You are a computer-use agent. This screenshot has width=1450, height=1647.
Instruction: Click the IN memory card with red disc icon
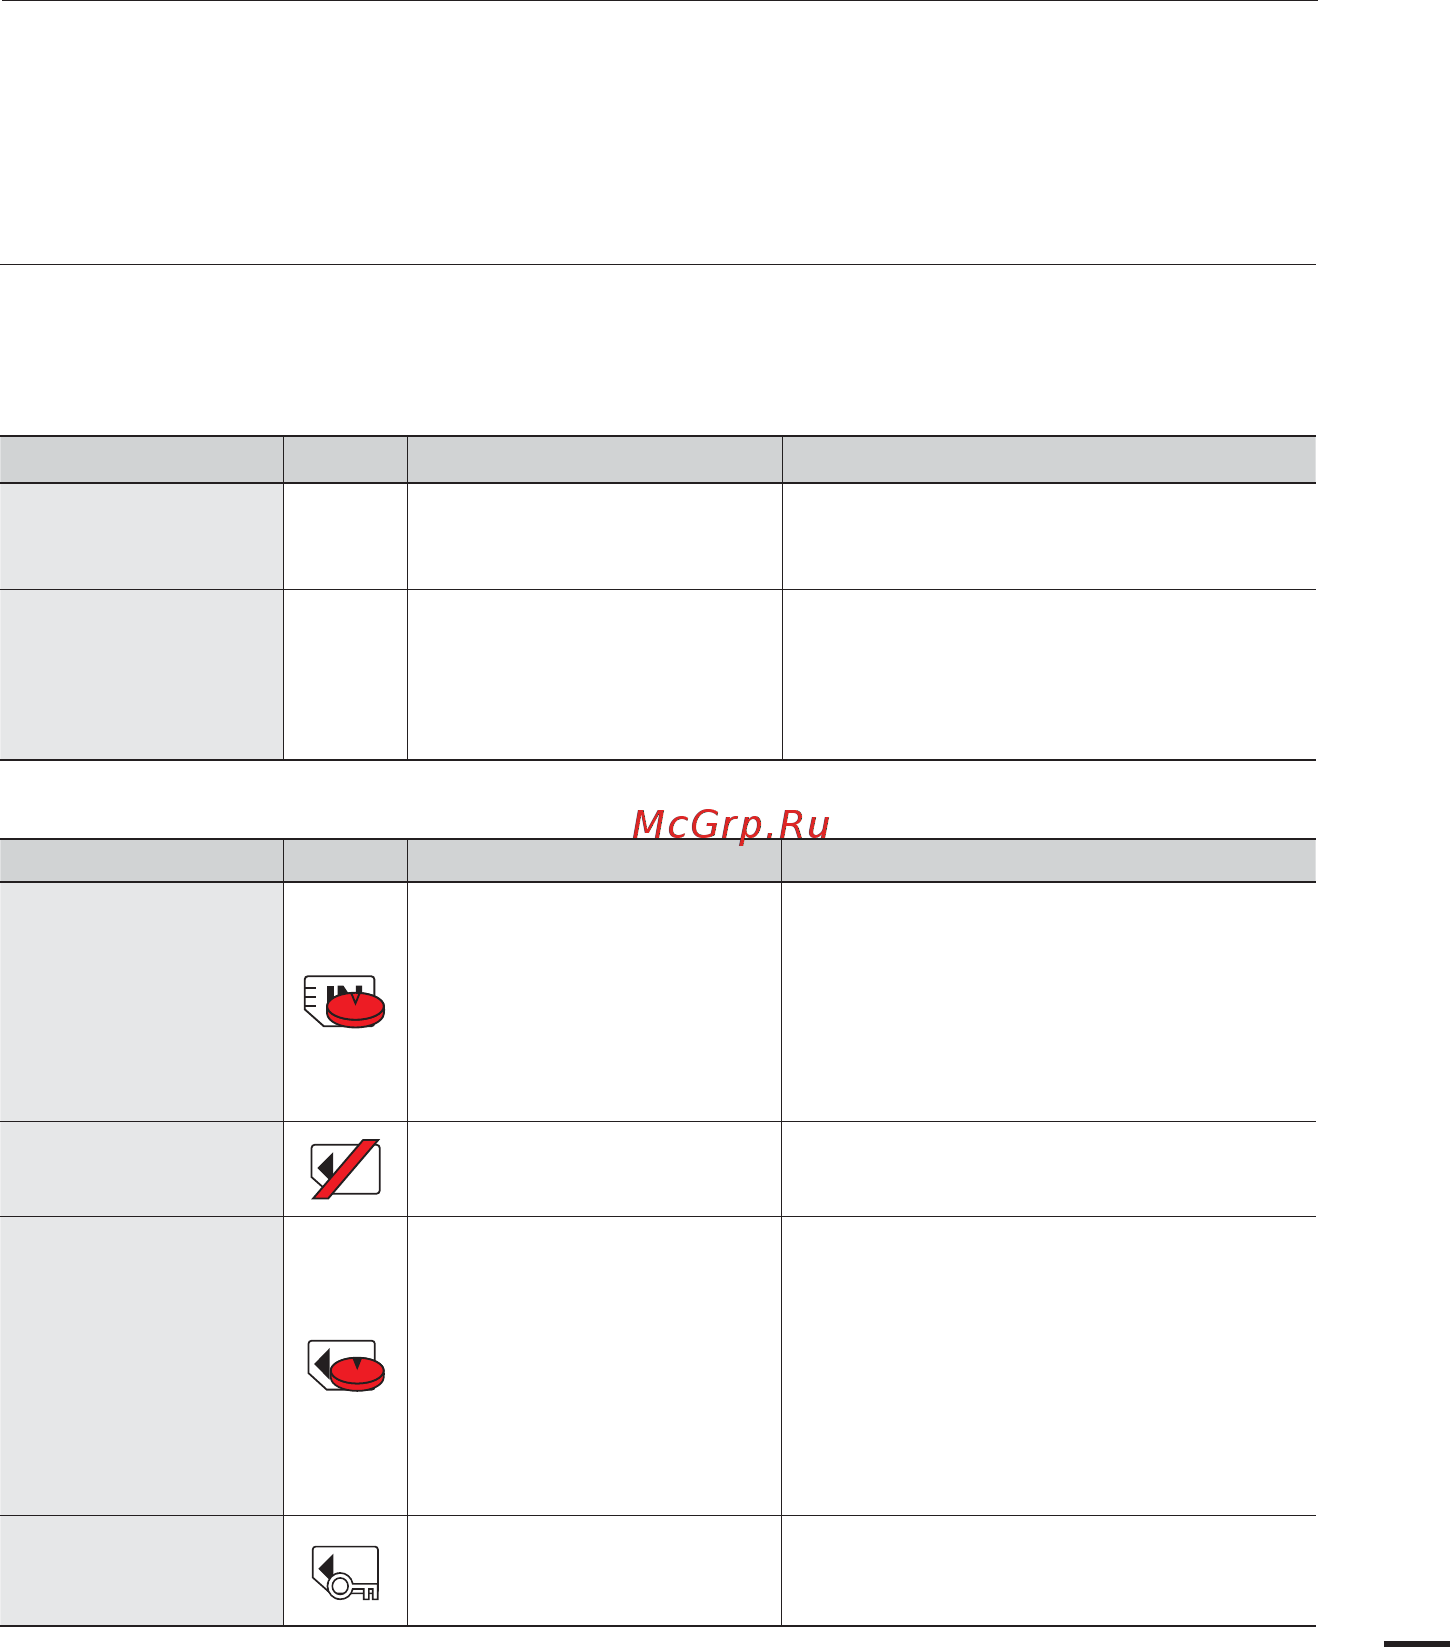pos(344,1002)
